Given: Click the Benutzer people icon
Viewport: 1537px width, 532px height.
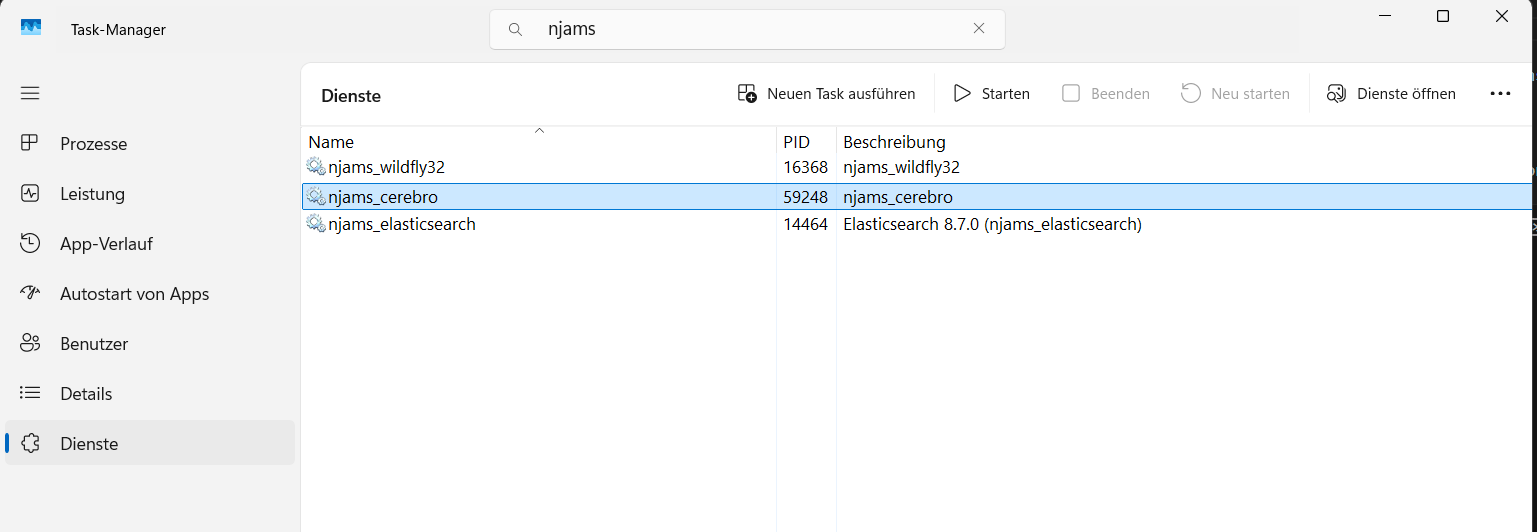Looking at the screenshot, I should [30, 343].
